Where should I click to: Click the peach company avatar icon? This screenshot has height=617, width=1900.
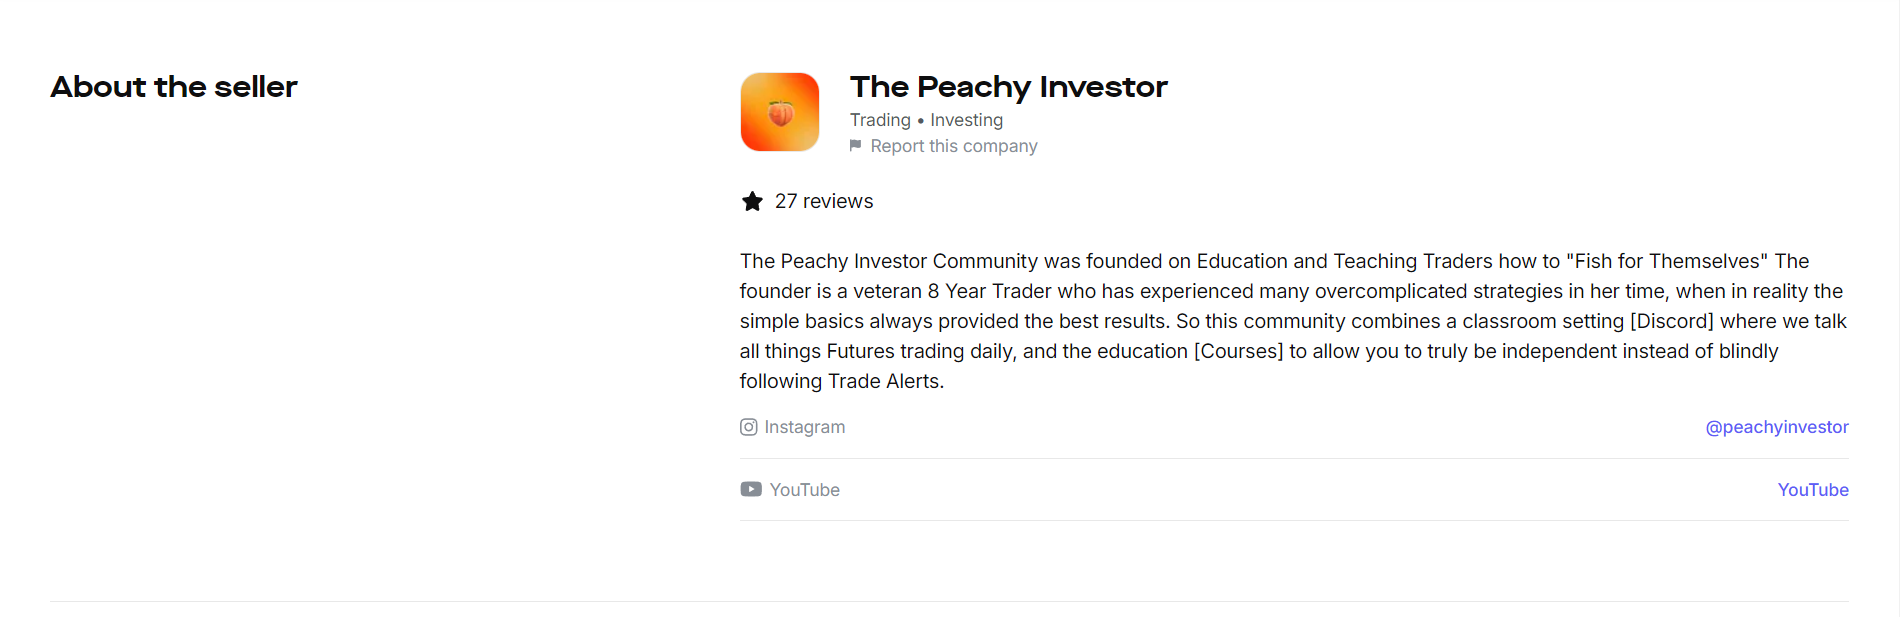[779, 111]
